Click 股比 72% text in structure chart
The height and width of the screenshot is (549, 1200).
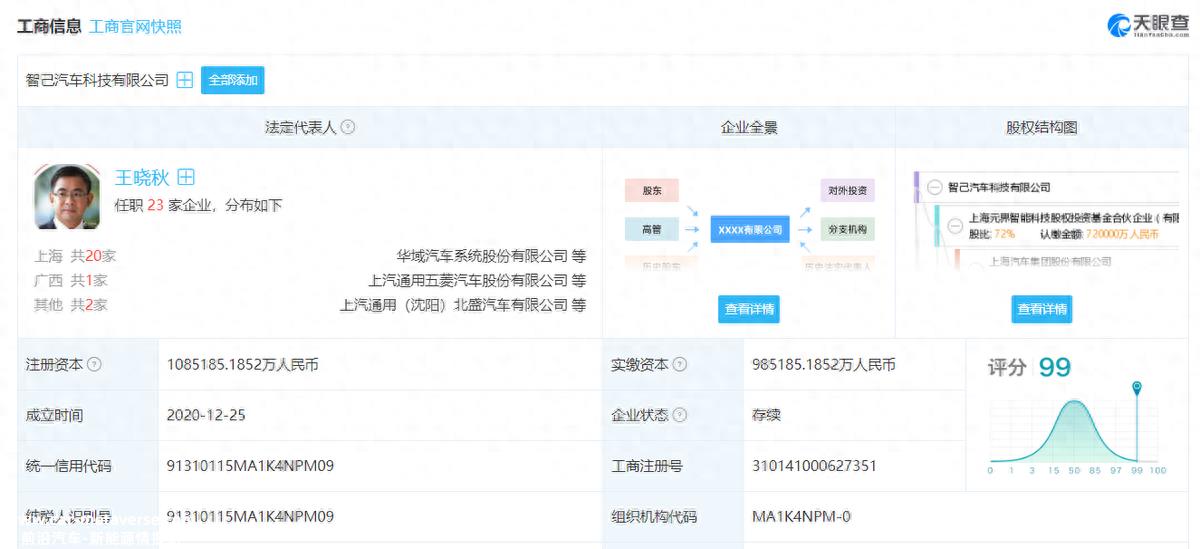coord(992,233)
